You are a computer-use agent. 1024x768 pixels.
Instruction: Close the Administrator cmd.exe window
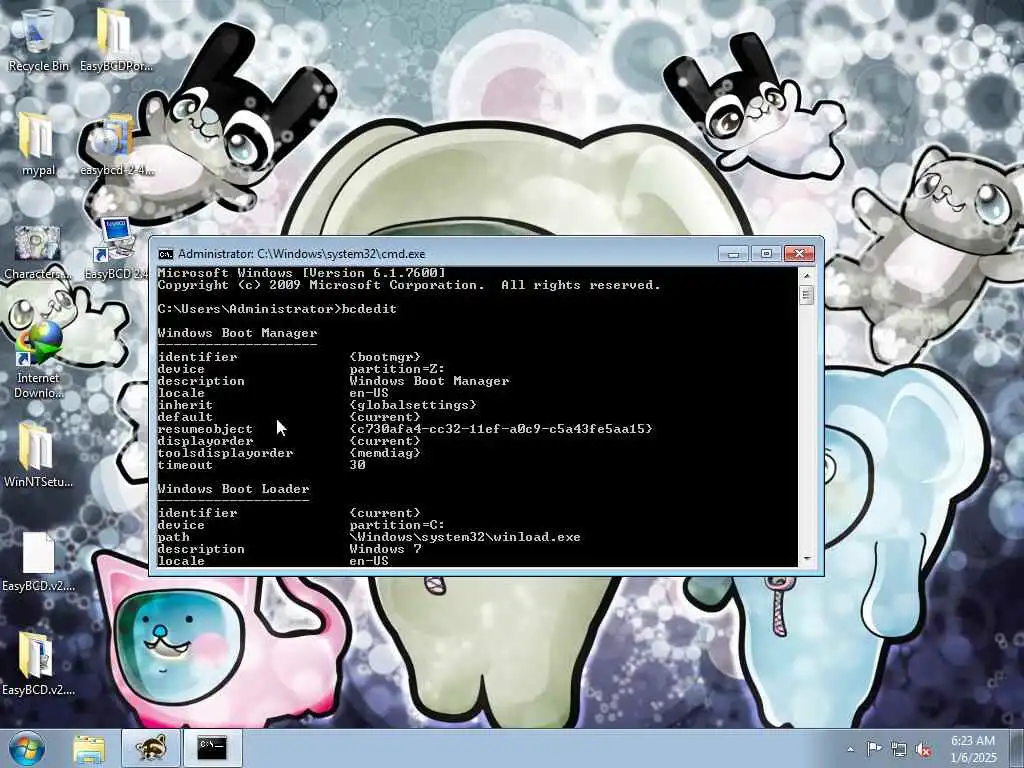point(799,253)
